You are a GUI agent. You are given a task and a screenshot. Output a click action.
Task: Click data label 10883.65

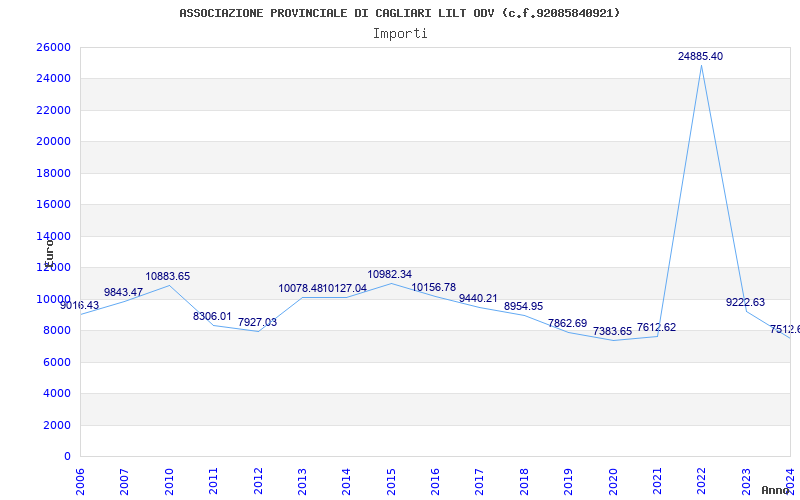(167, 277)
